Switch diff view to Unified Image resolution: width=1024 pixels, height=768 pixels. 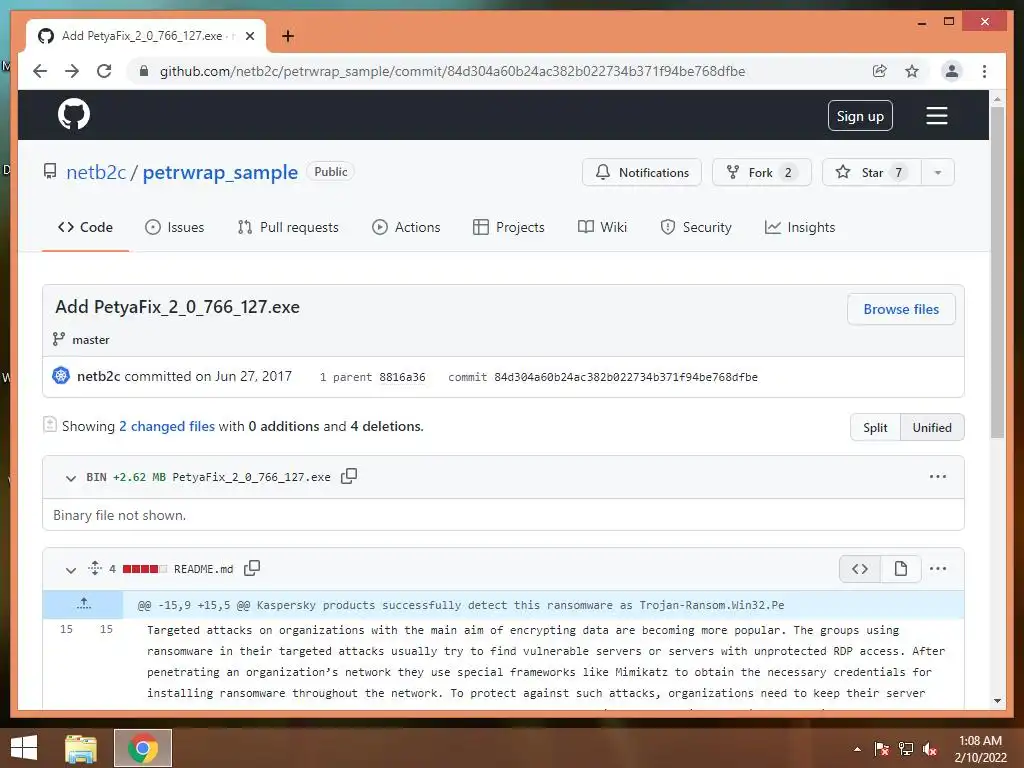pos(932,427)
